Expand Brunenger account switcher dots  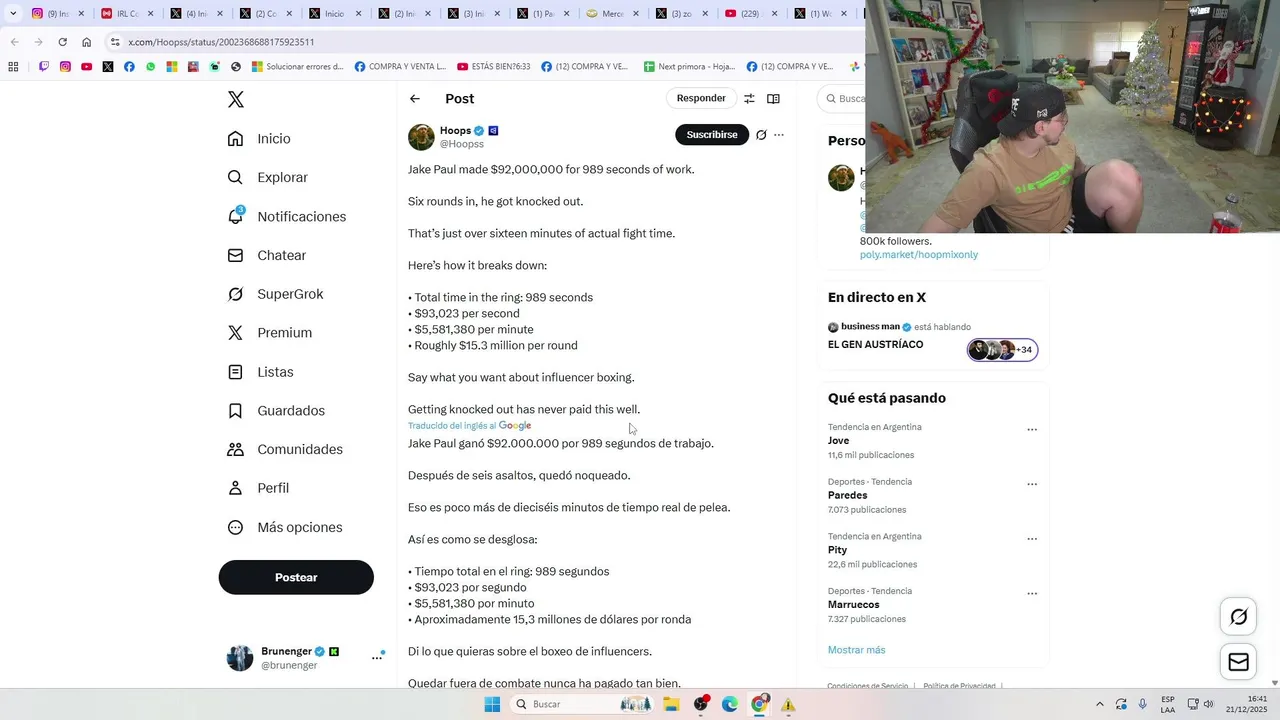coord(378,657)
